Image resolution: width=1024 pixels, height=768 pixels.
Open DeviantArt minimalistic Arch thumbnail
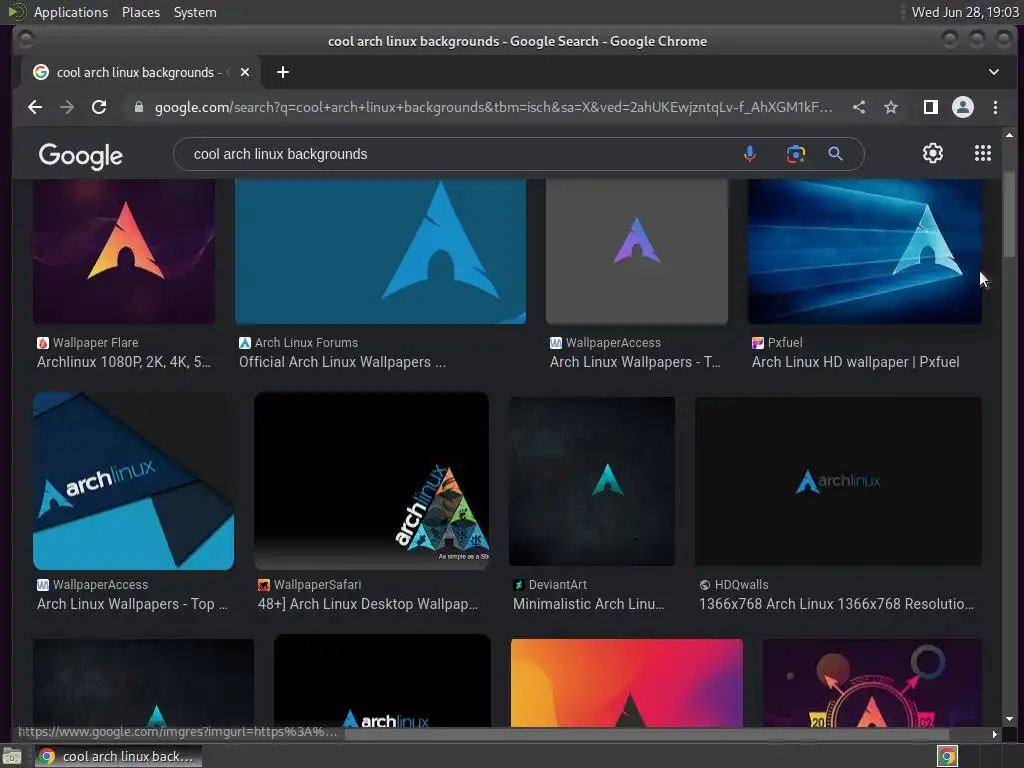592,481
